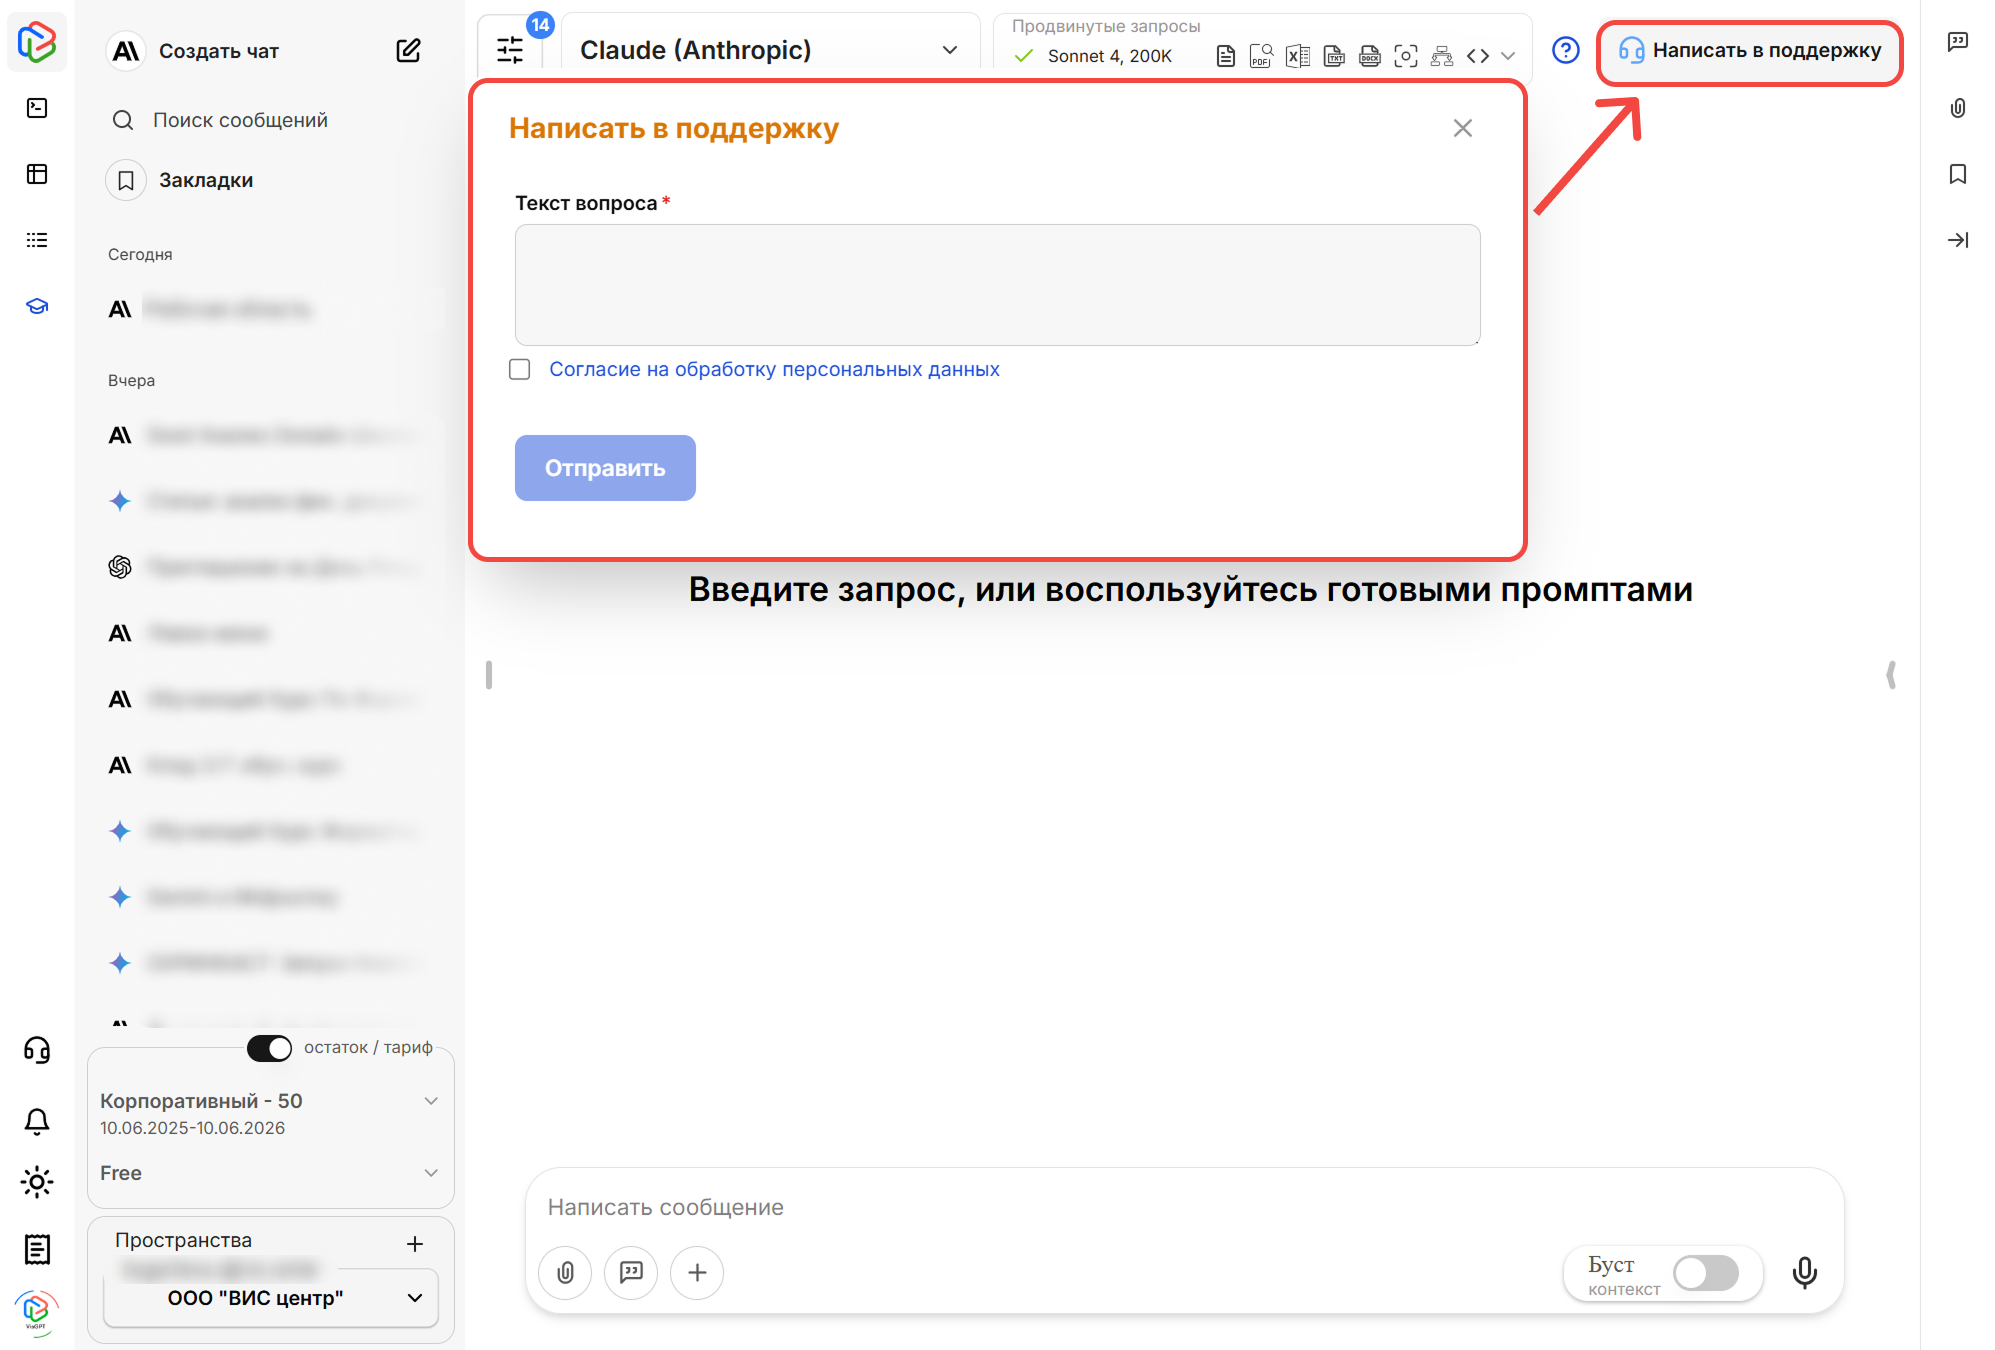Viewport: 1995px width, 1350px height.
Task: Focus the Текст вопроса text area
Action: point(997,285)
